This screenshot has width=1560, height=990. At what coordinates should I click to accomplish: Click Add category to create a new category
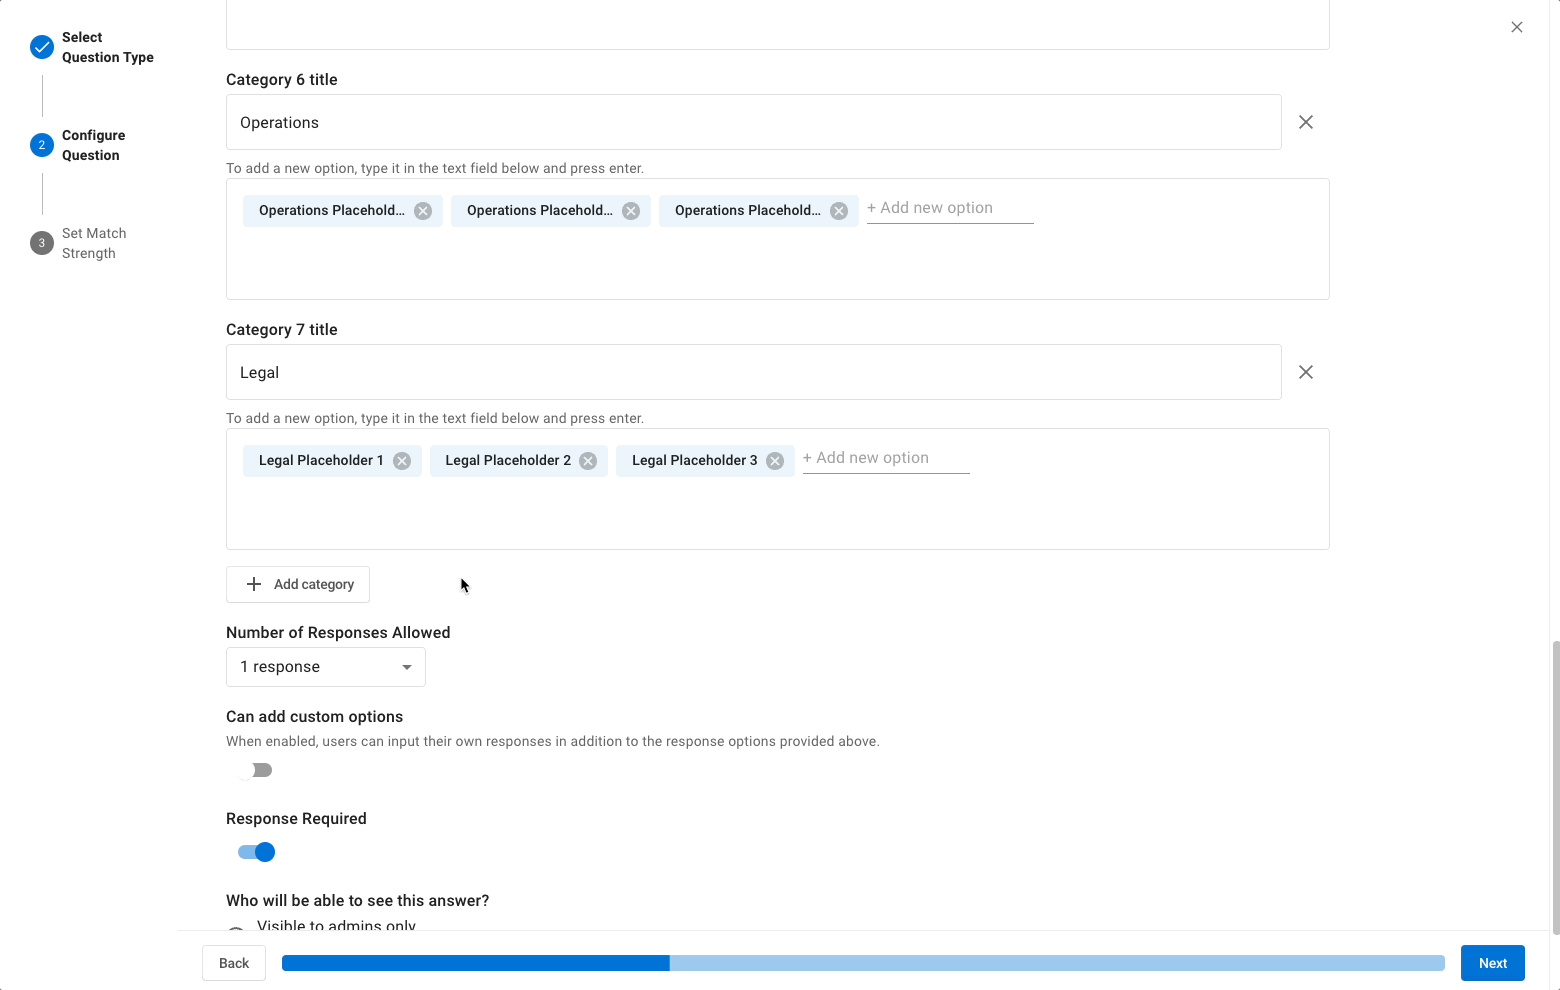click(x=297, y=584)
